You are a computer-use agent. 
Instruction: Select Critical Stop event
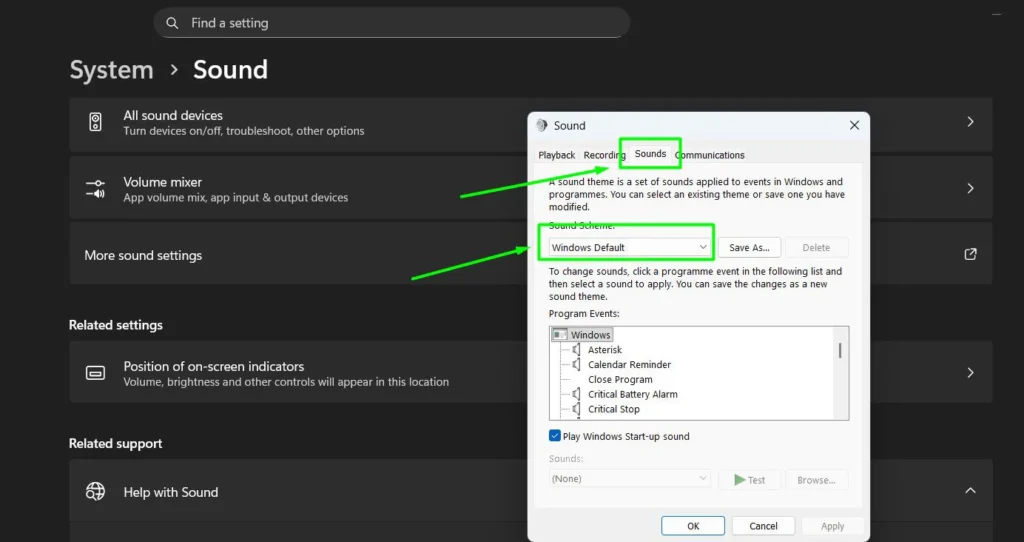pyautogui.click(x=614, y=409)
